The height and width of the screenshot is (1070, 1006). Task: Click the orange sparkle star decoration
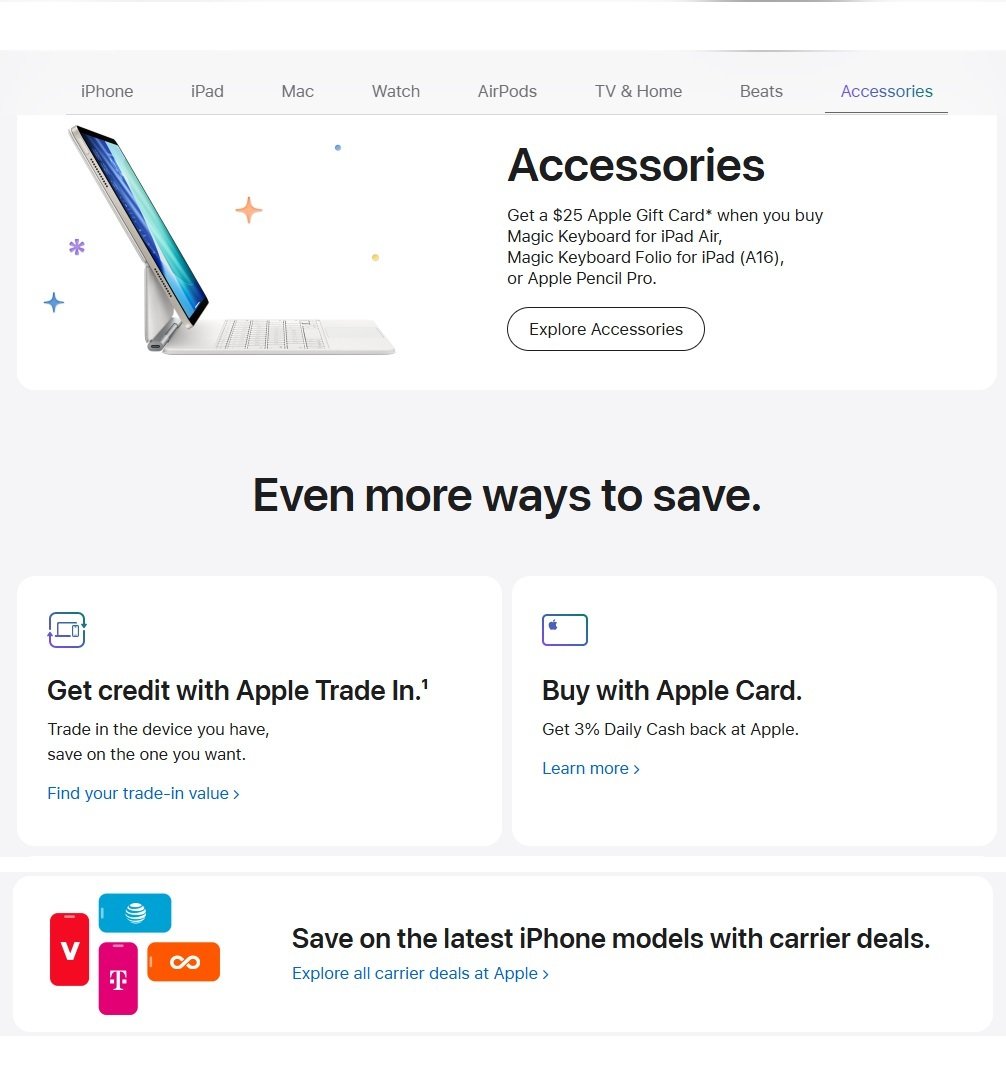tap(249, 210)
